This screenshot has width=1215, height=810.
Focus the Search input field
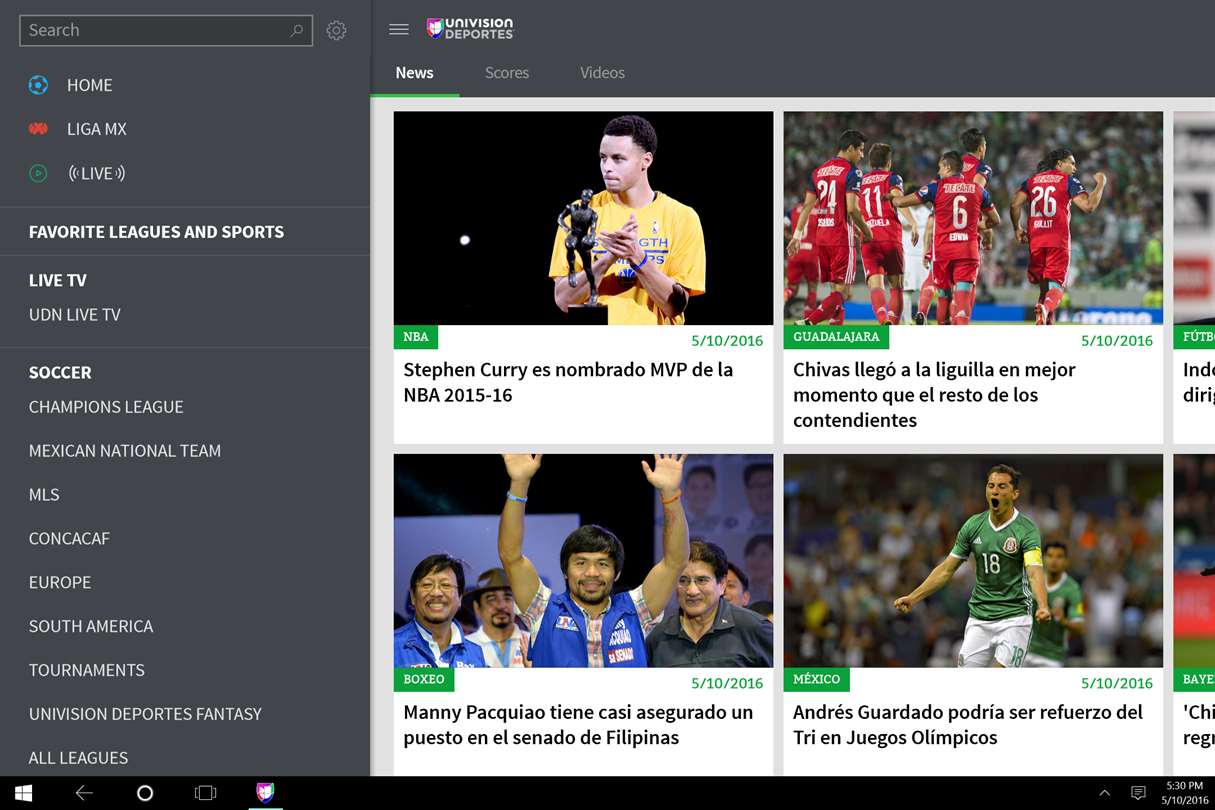point(166,30)
